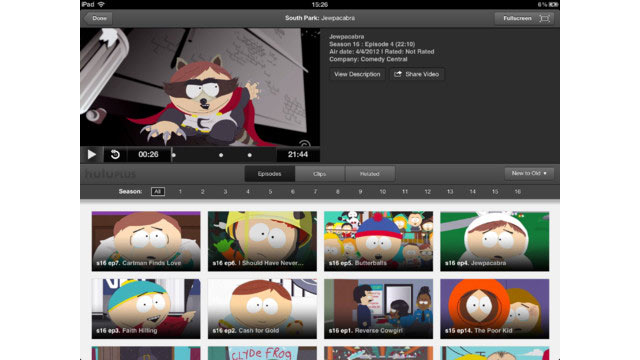Tap the Done button
The image size is (640, 360).
click(x=98, y=18)
